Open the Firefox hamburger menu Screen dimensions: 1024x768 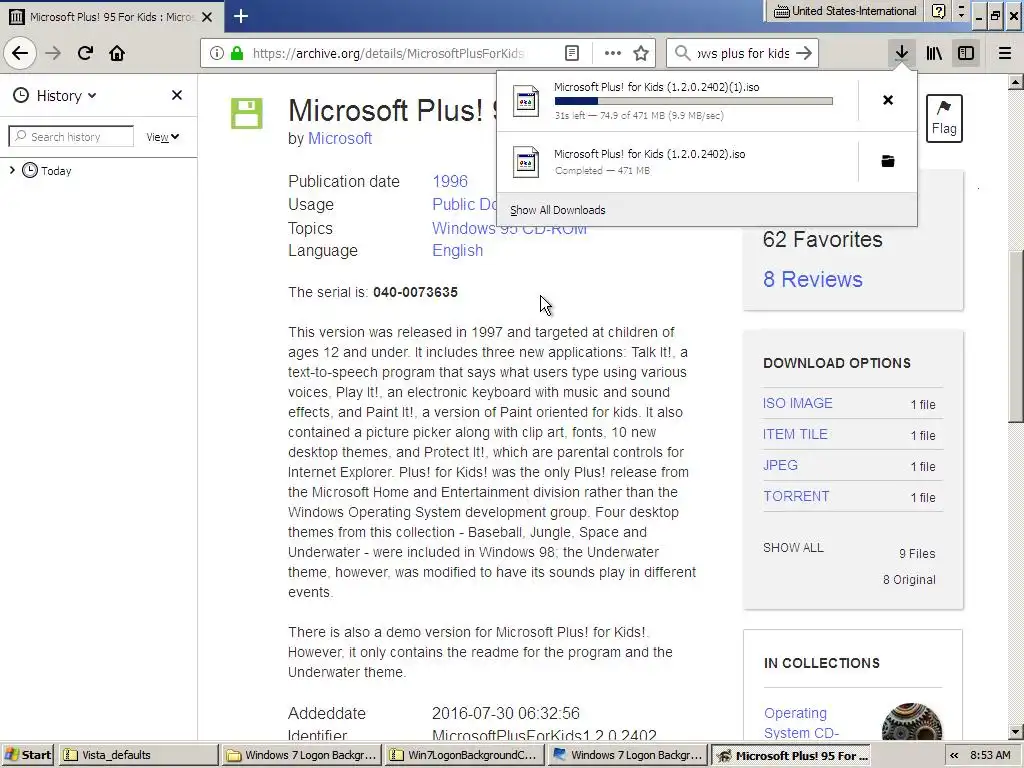point(1005,53)
